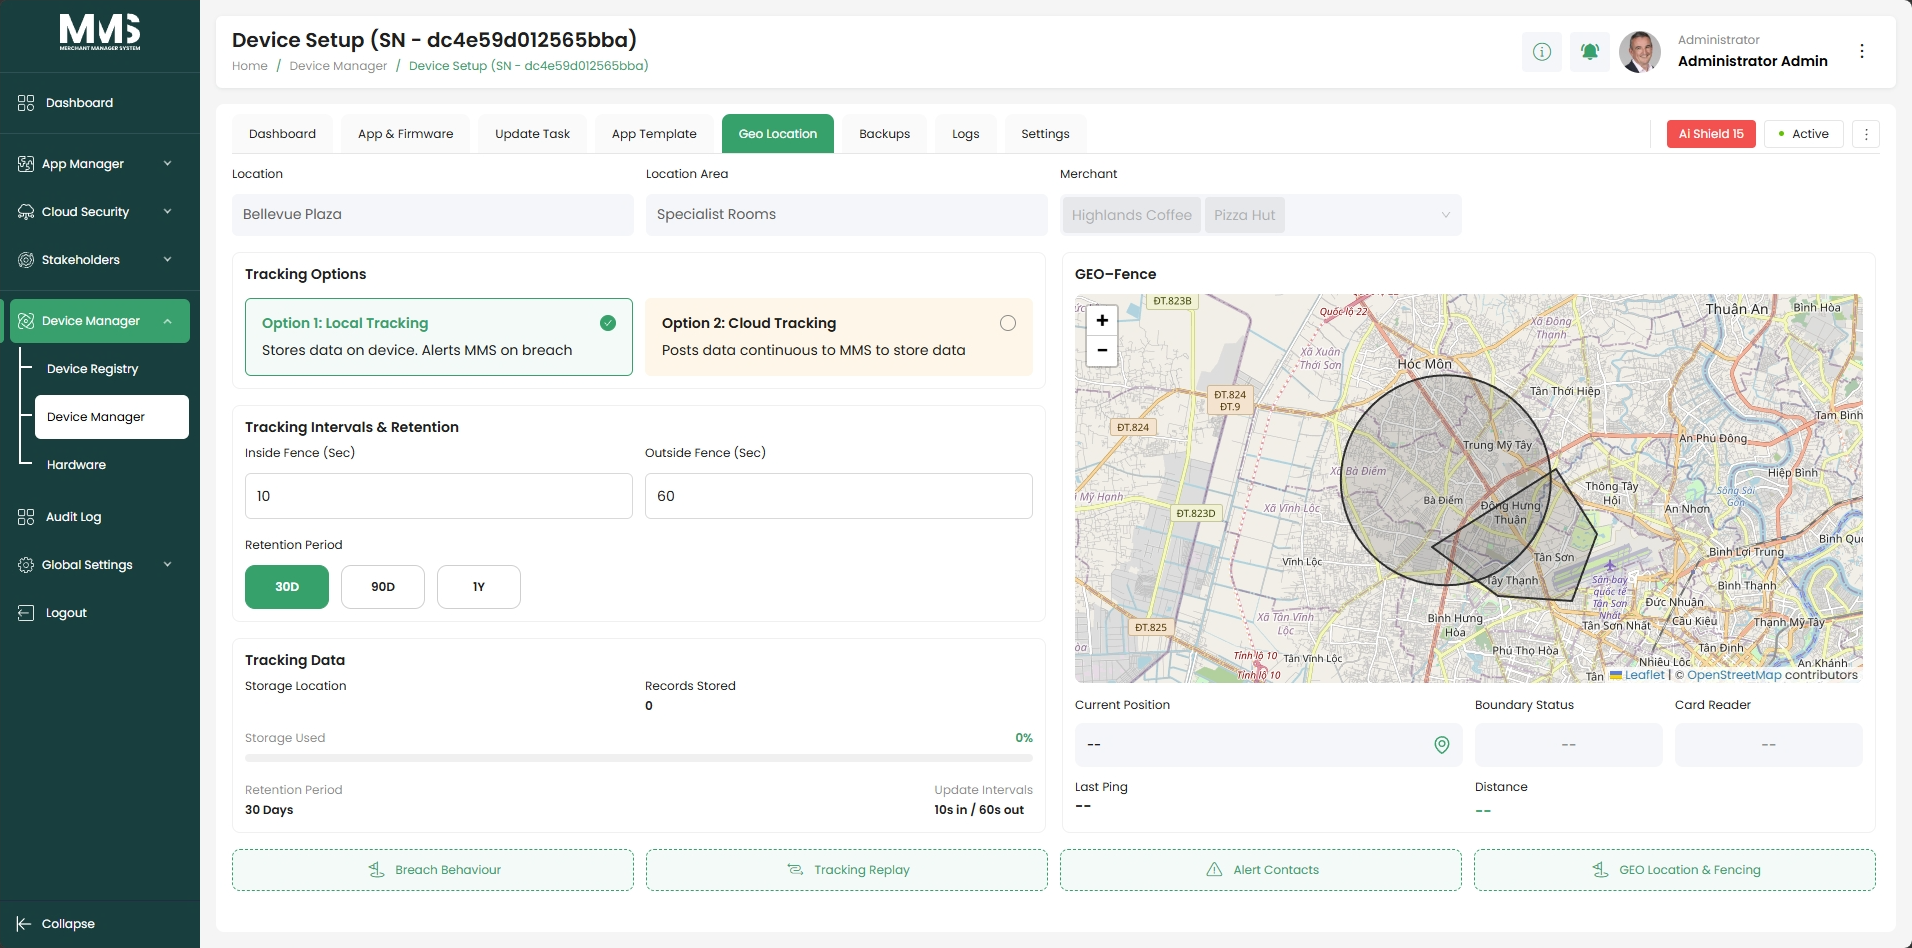Viewport: 1912px width, 948px height.
Task: Choose the 90D retention period
Action: pyautogui.click(x=383, y=587)
